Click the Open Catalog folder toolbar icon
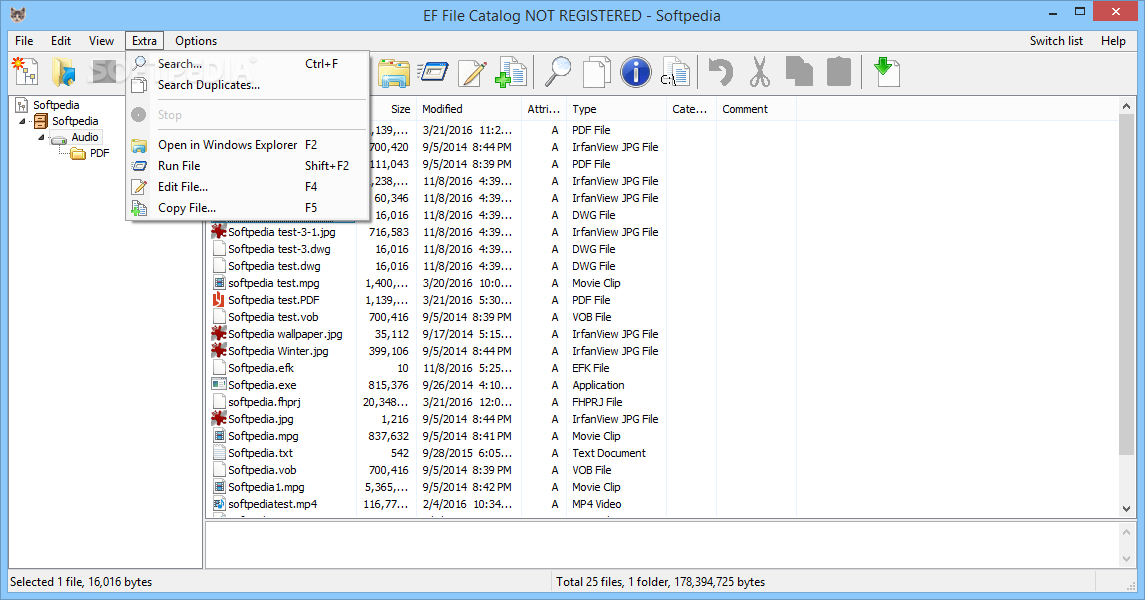 point(64,72)
